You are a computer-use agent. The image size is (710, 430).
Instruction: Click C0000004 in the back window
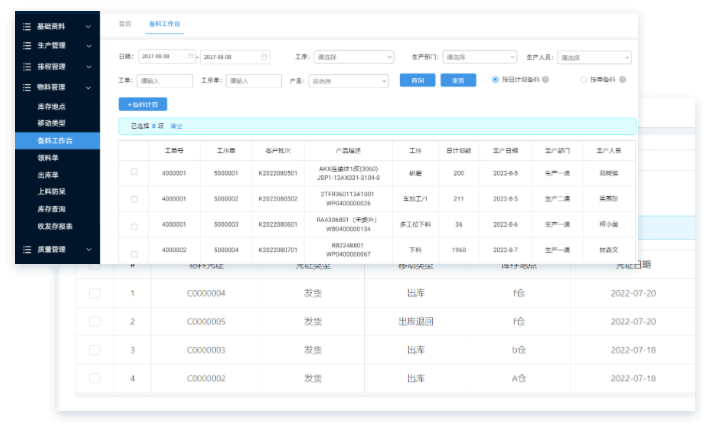[x=206, y=293]
